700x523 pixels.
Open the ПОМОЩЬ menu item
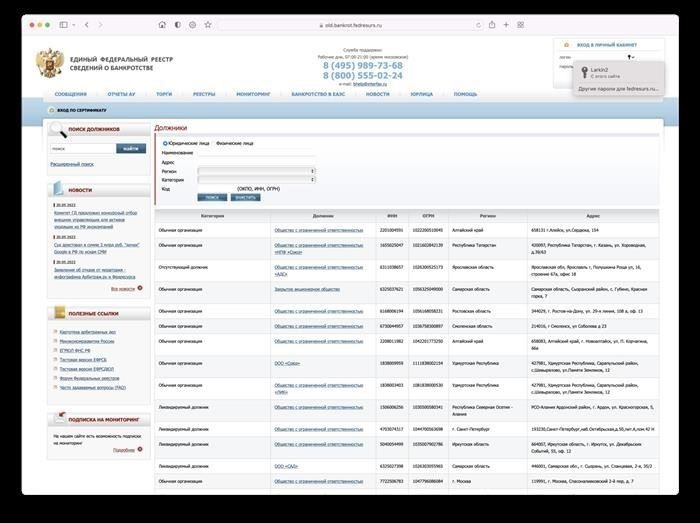[465, 94]
